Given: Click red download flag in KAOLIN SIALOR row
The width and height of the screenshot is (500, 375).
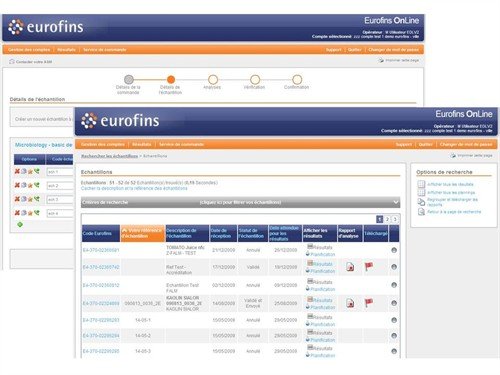Looking at the screenshot, I should pyautogui.click(x=369, y=302).
